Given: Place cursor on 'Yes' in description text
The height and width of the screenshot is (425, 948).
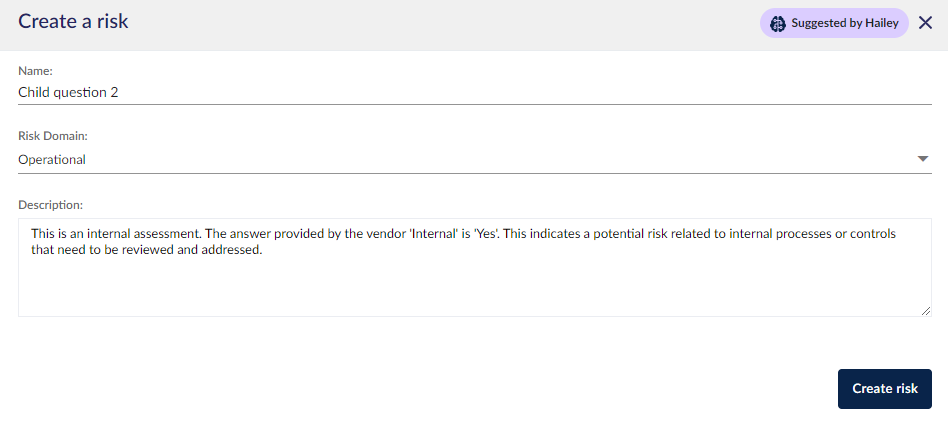Looking at the screenshot, I should pos(488,234).
